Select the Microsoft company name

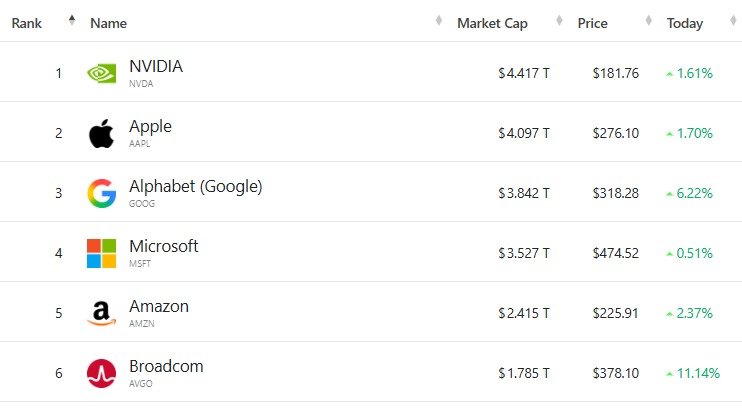pos(163,247)
